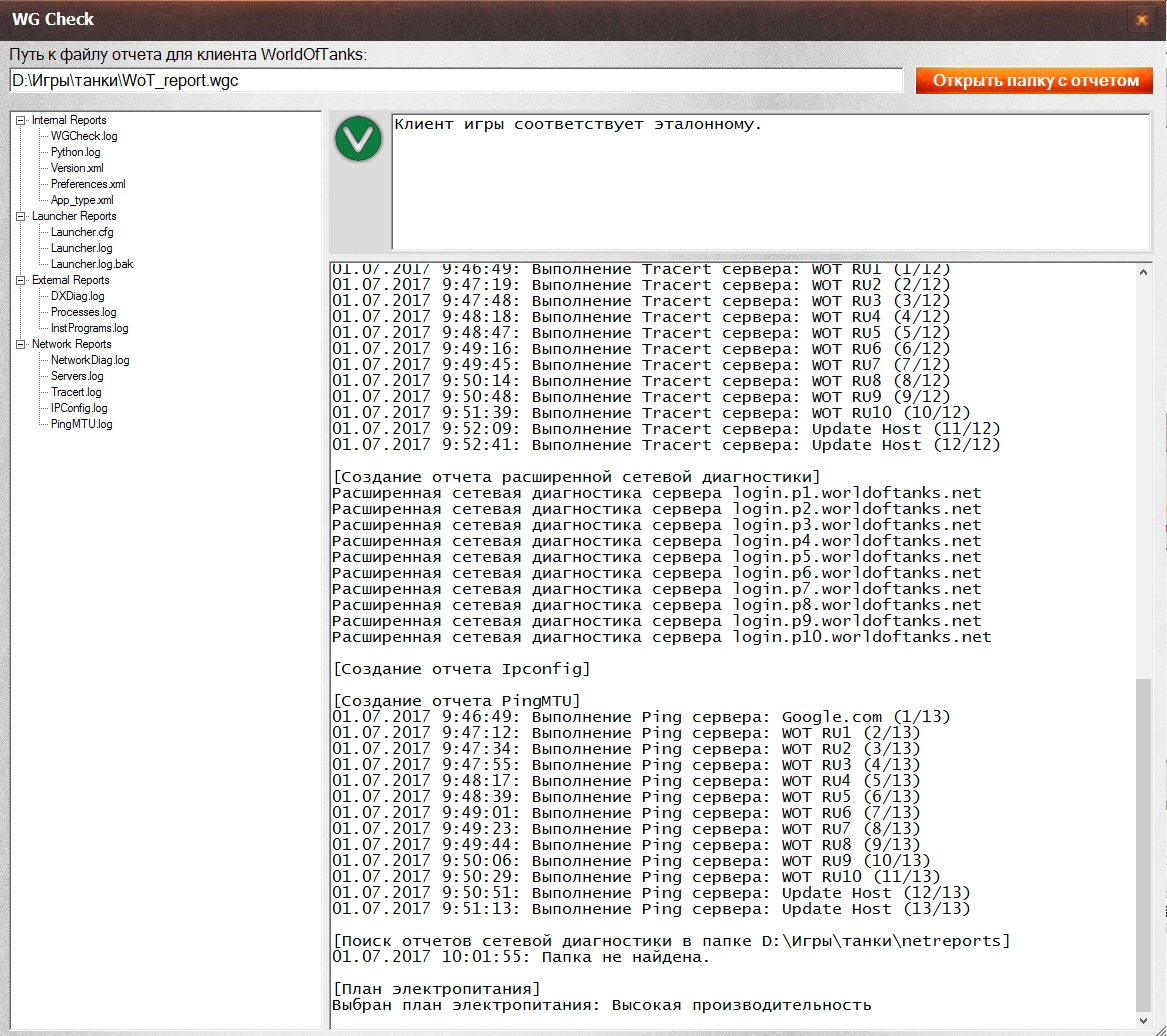
Task: Collapse the External Reports tree node
Action: coord(21,280)
